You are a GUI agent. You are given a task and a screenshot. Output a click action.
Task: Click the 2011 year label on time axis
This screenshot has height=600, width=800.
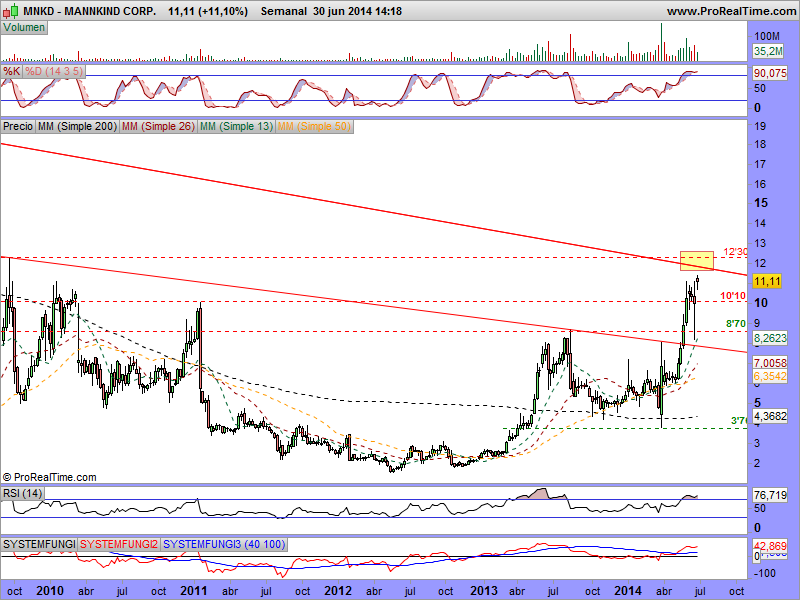click(194, 591)
